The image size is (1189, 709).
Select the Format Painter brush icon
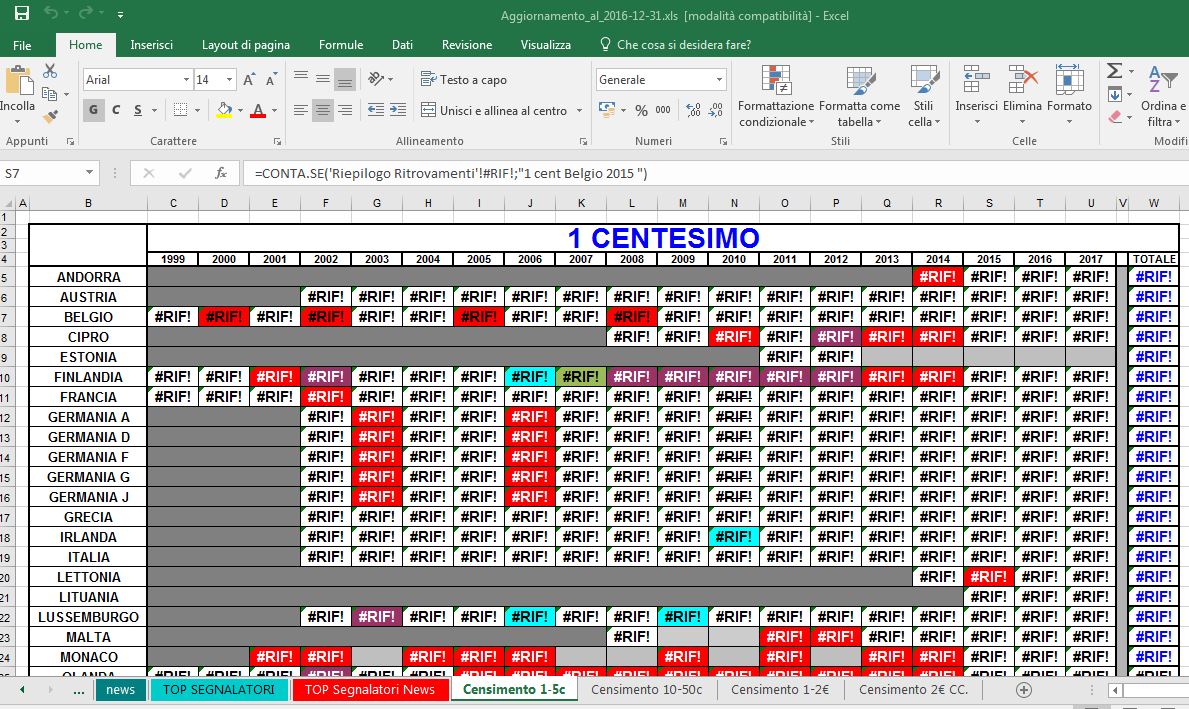pyautogui.click(x=50, y=116)
